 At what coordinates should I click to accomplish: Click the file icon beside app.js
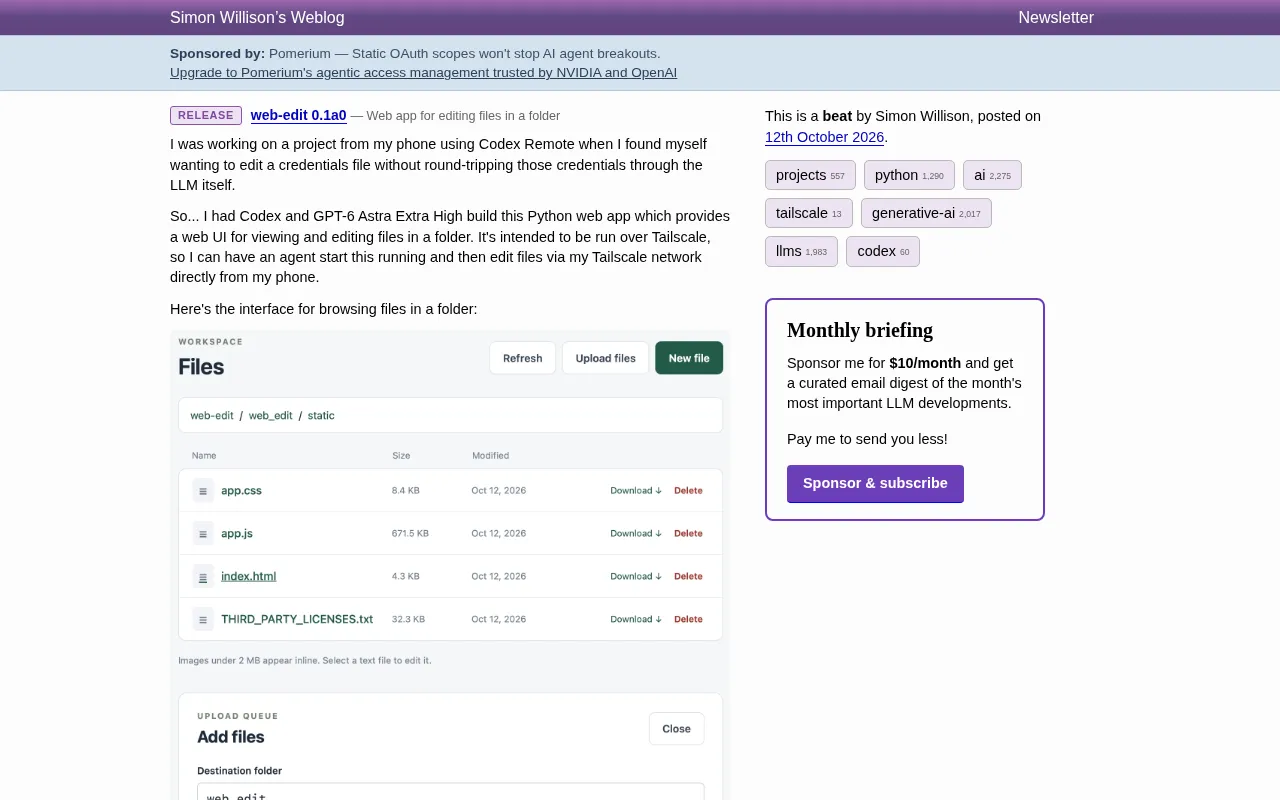pyautogui.click(x=203, y=534)
